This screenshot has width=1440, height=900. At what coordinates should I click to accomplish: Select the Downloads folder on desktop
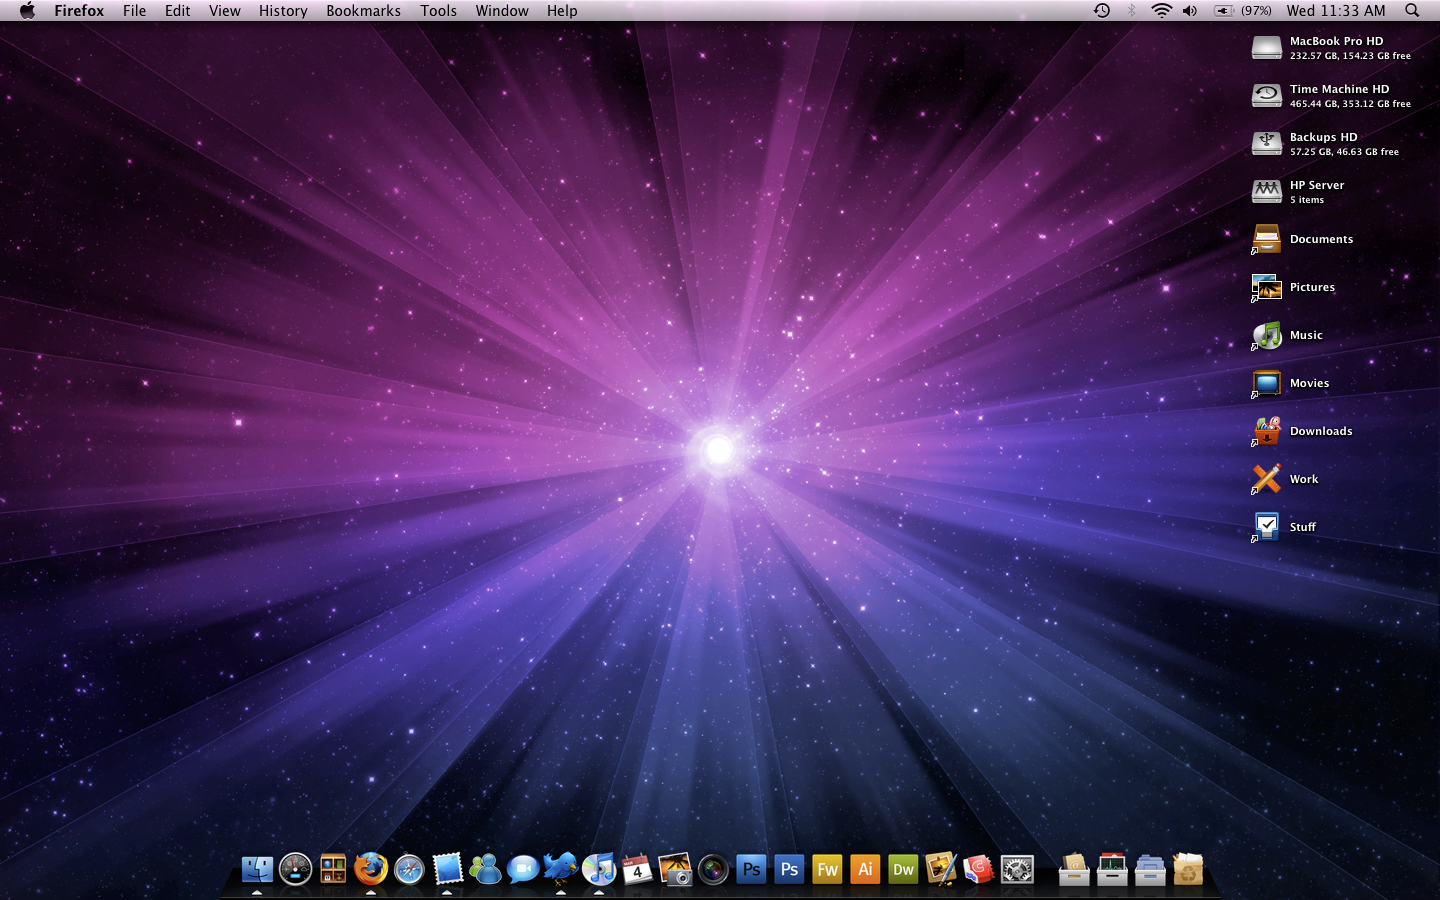(1267, 431)
